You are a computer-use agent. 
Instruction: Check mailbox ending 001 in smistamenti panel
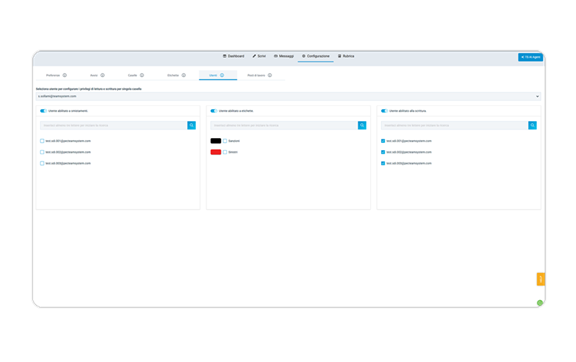(x=42, y=141)
